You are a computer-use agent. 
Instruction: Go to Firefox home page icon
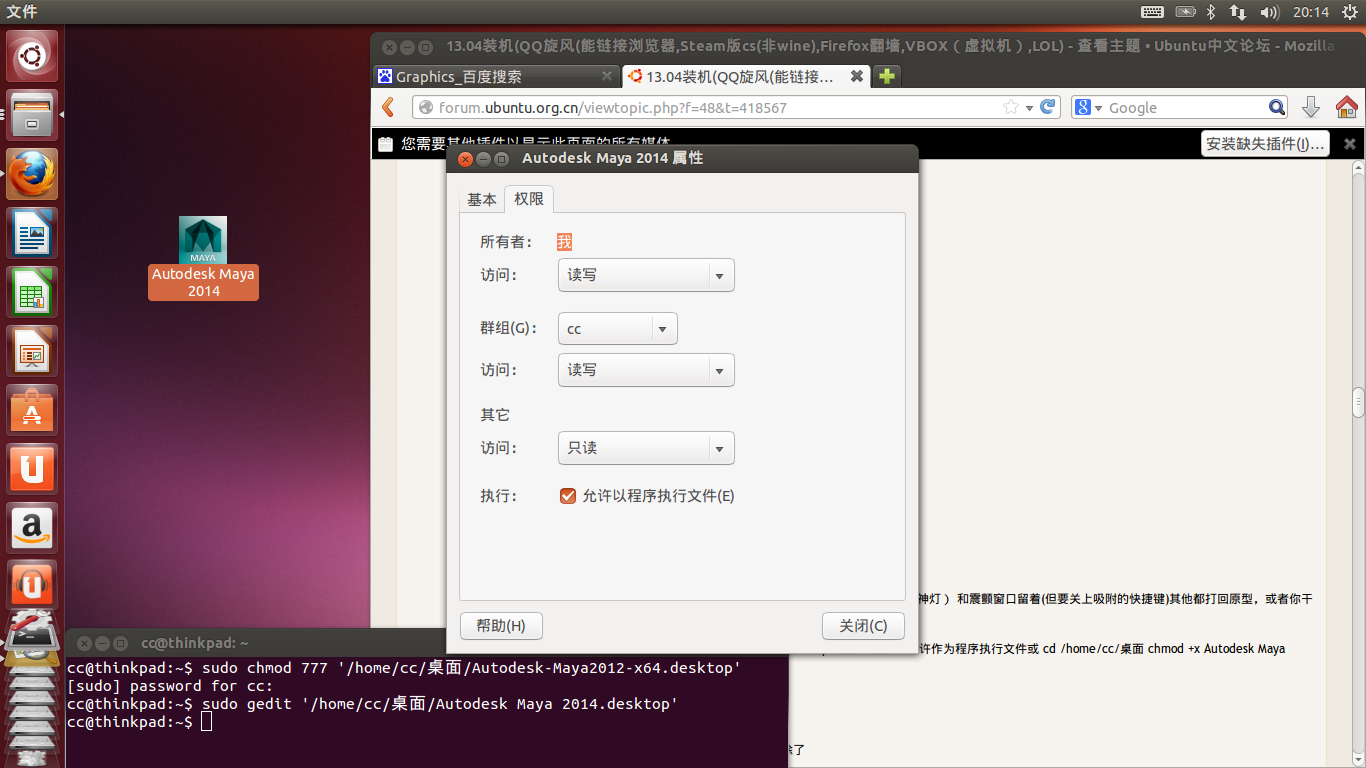[x=1346, y=107]
